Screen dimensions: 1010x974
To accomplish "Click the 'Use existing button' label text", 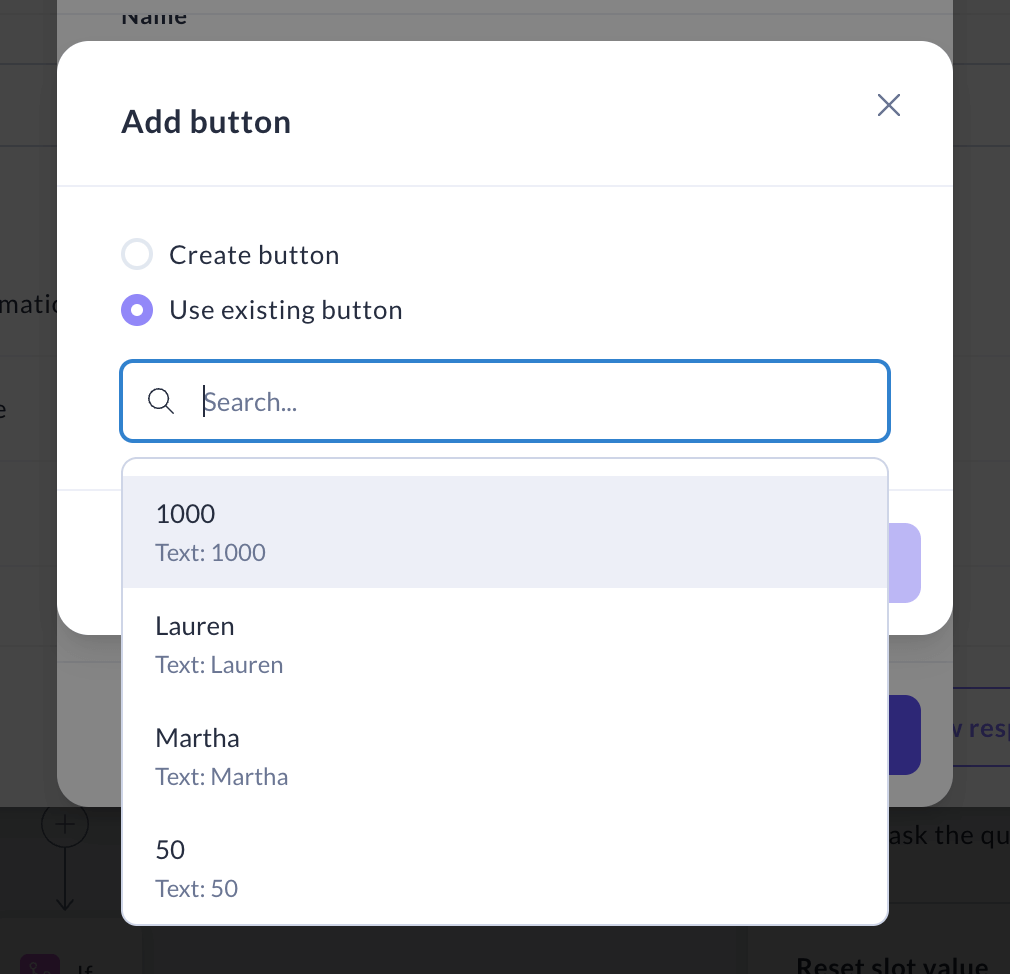I will pos(286,310).
